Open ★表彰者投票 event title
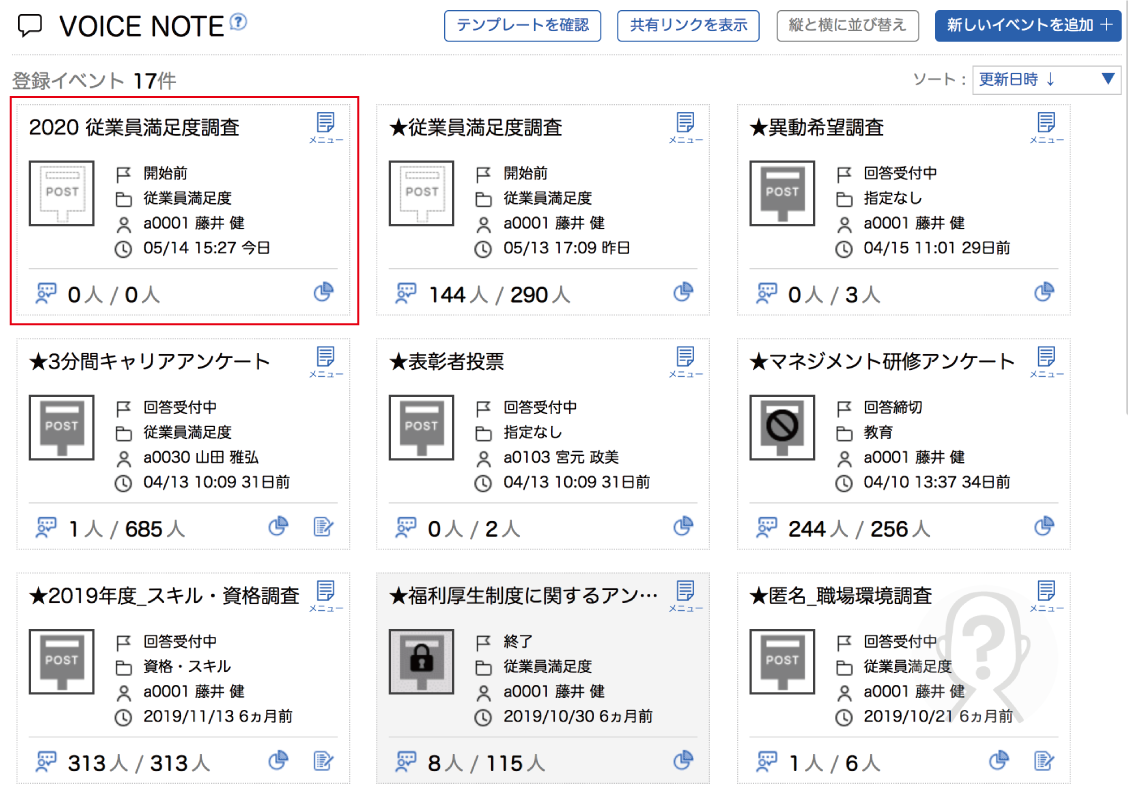Screen dimensions: 1128x792 click(447, 361)
